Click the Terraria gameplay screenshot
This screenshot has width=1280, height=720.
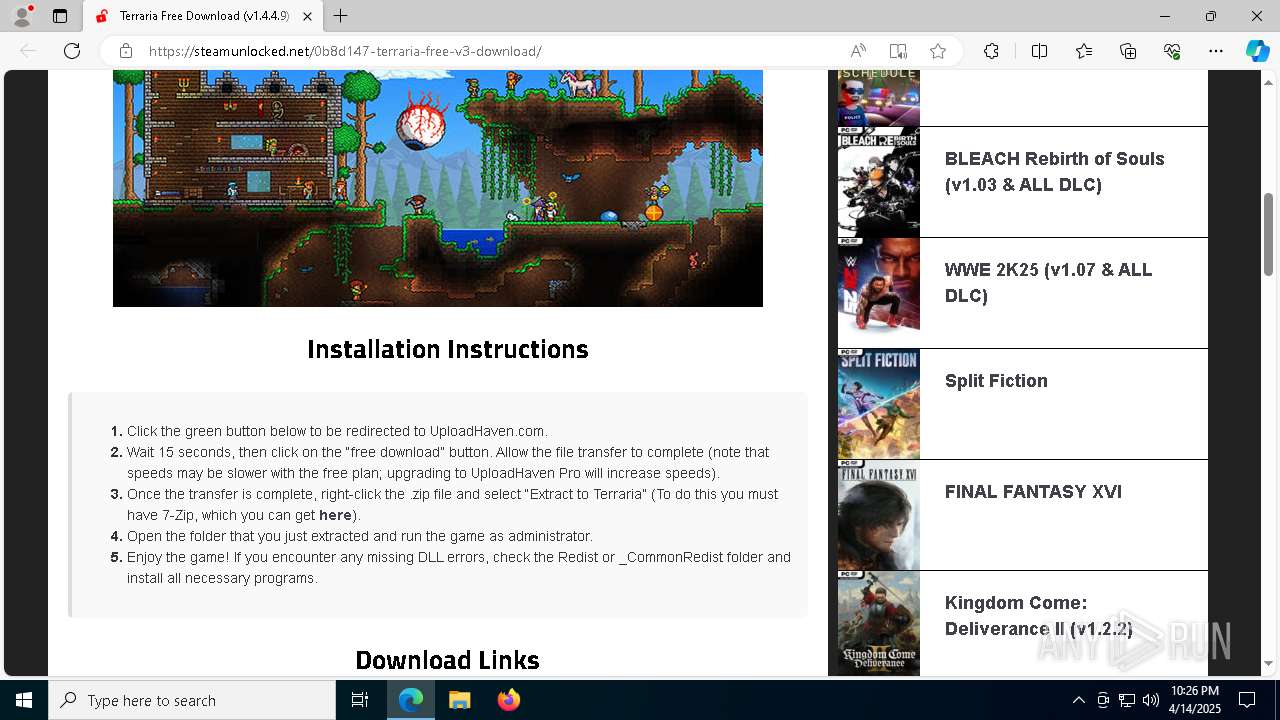pyautogui.click(x=438, y=188)
